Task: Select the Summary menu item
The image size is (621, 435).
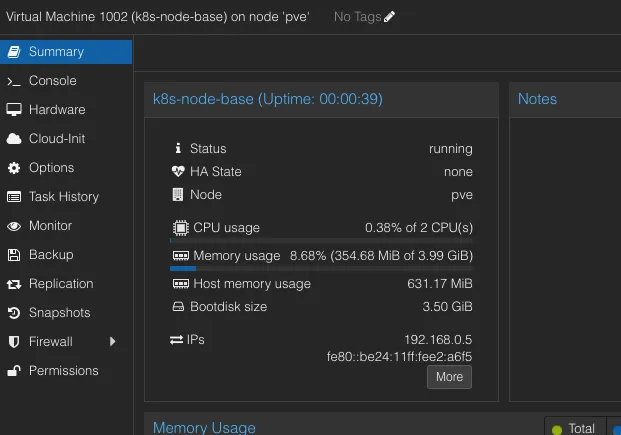Action: coord(56,52)
